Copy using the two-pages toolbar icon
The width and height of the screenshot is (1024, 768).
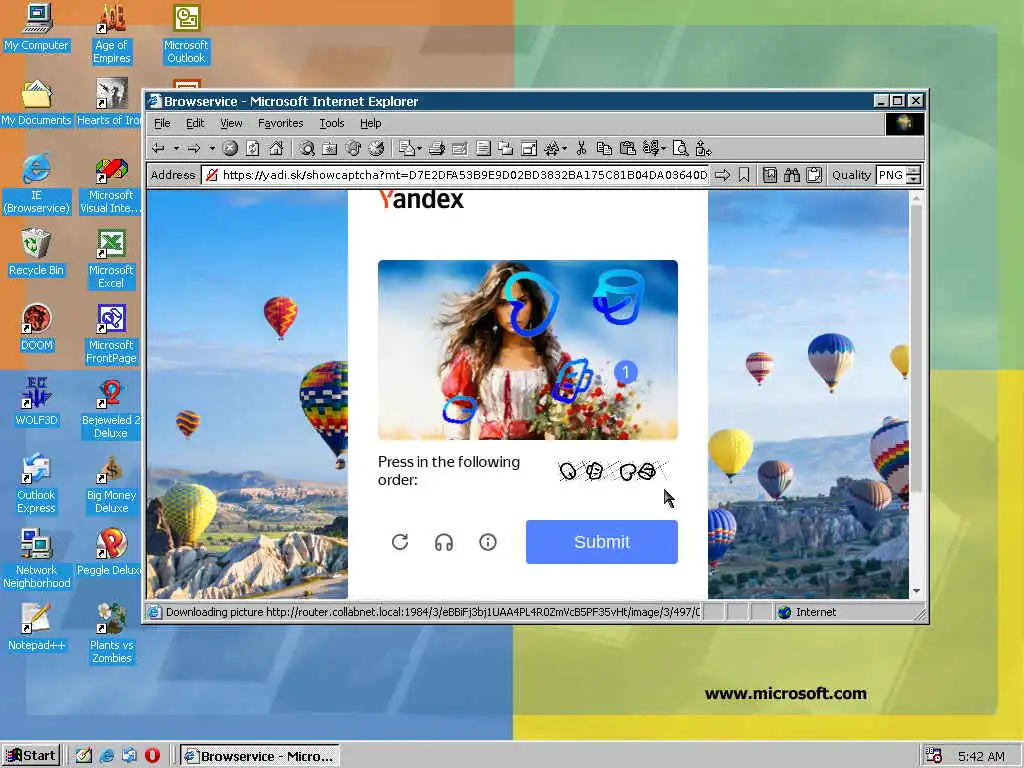(x=604, y=149)
